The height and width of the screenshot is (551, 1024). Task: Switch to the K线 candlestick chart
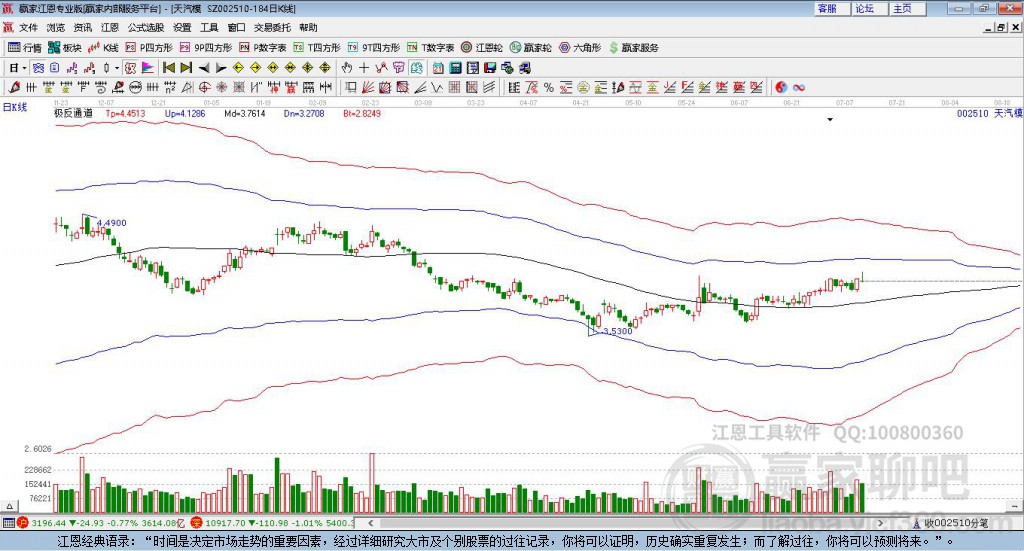(103, 48)
